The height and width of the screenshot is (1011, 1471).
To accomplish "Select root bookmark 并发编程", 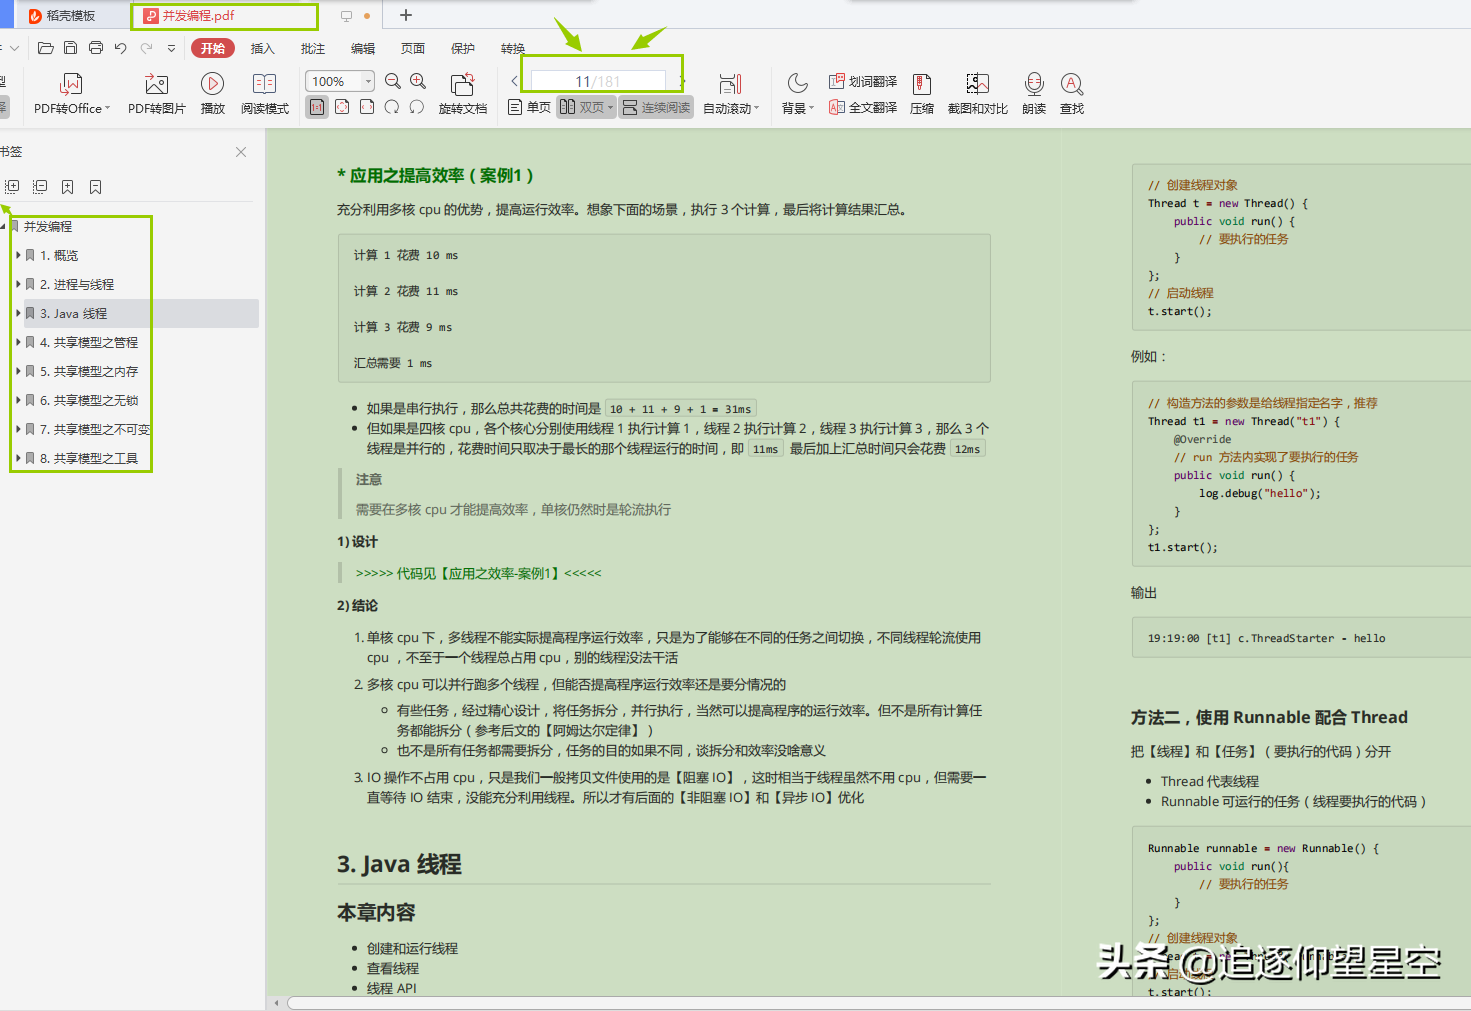I will [x=48, y=227].
